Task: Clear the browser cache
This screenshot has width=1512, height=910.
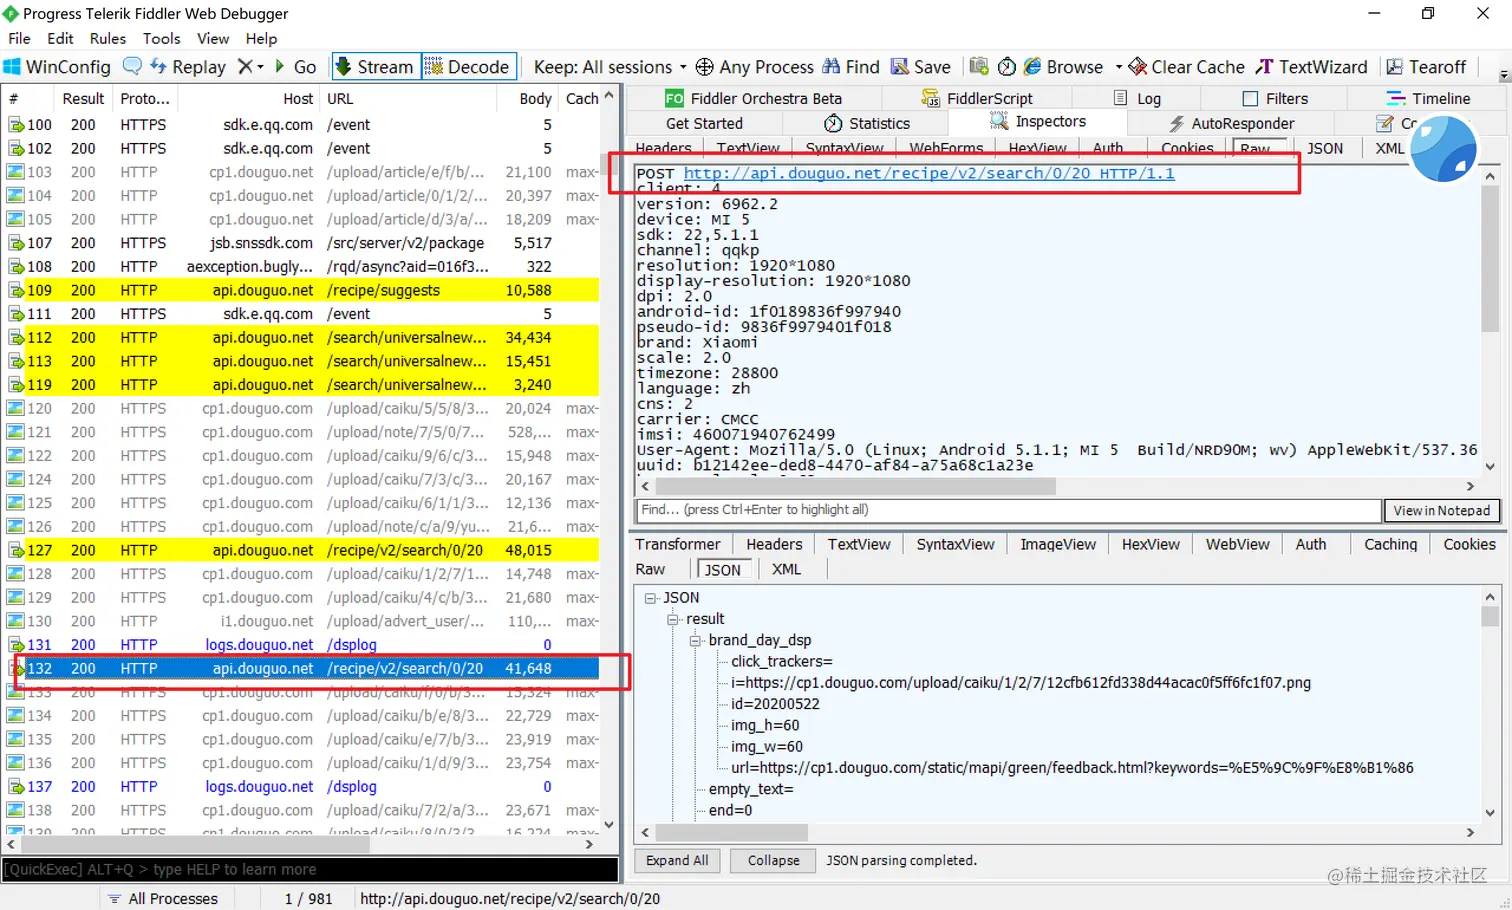Action: click(1187, 67)
